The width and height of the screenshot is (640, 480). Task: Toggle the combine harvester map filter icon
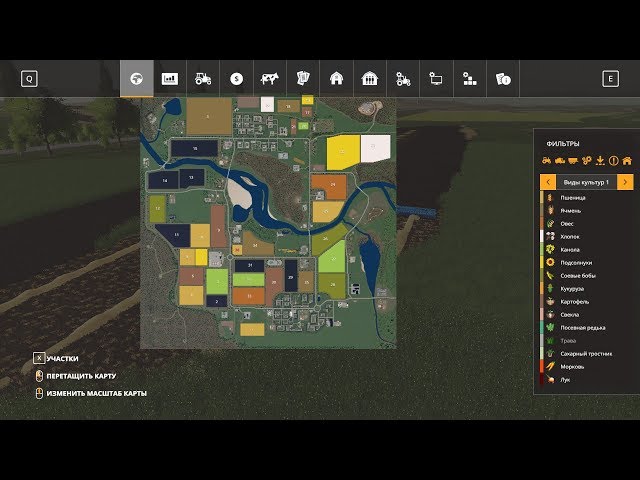(560, 160)
